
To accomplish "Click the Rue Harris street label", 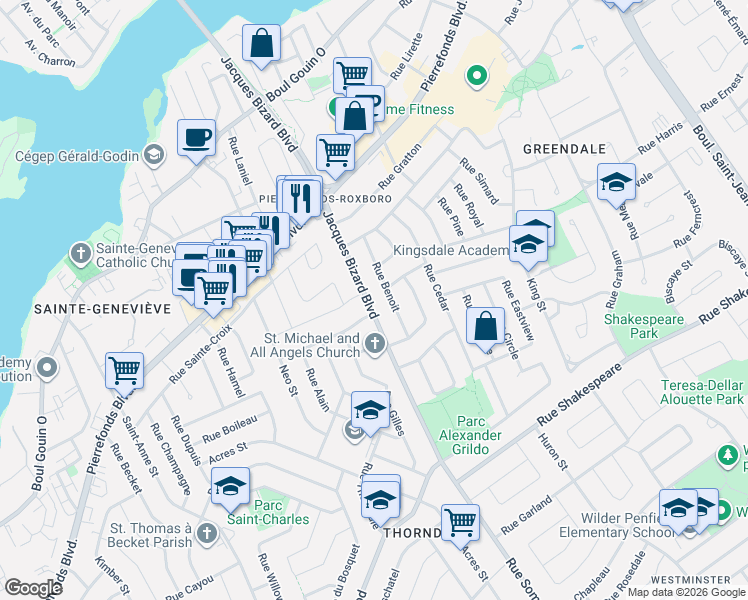I will [660, 138].
